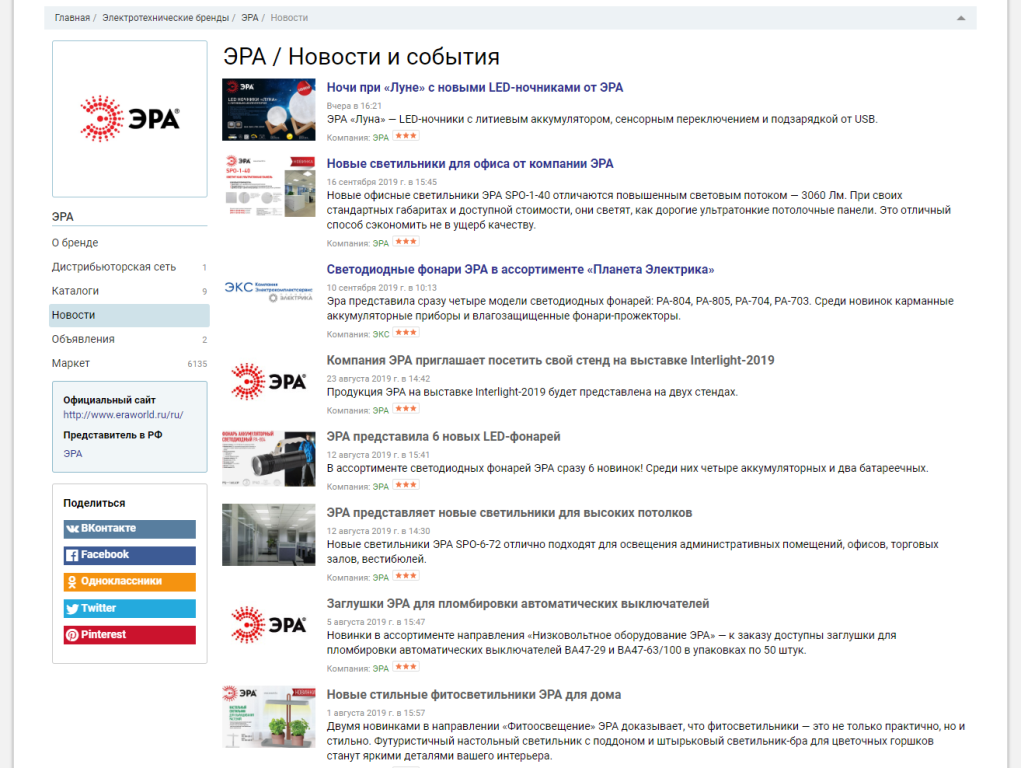Click SPO-1-40 office lamp thumbnail
The height and width of the screenshot is (768, 1021).
[x=268, y=186]
